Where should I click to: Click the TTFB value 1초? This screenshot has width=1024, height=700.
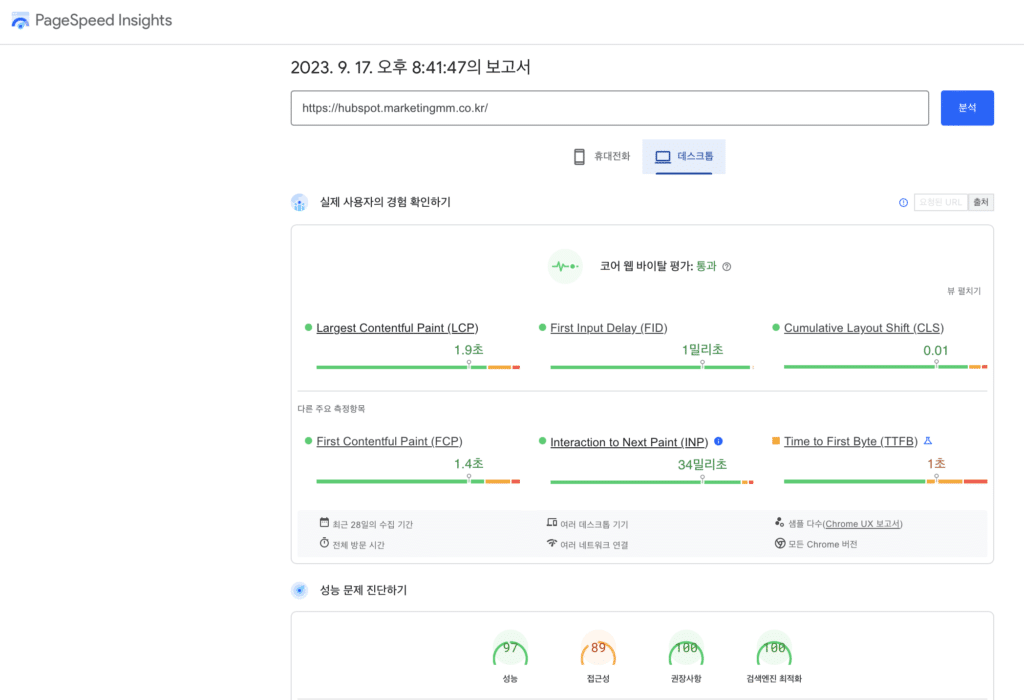click(936, 464)
